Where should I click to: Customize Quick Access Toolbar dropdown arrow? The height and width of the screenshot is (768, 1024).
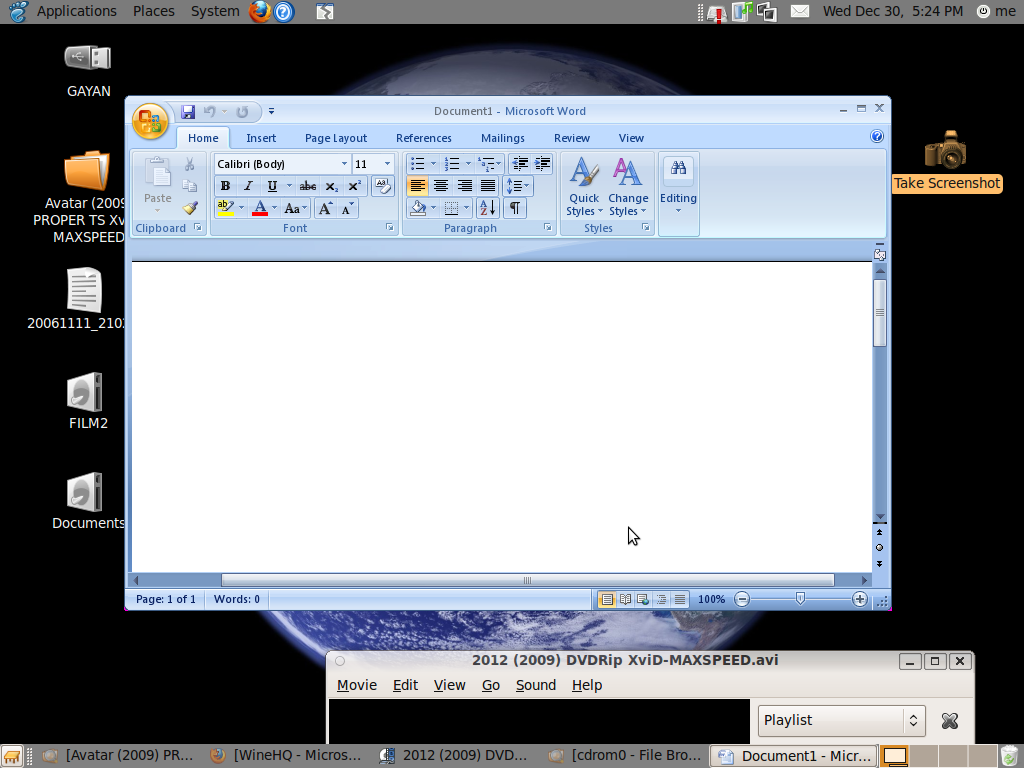(x=272, y=112)
